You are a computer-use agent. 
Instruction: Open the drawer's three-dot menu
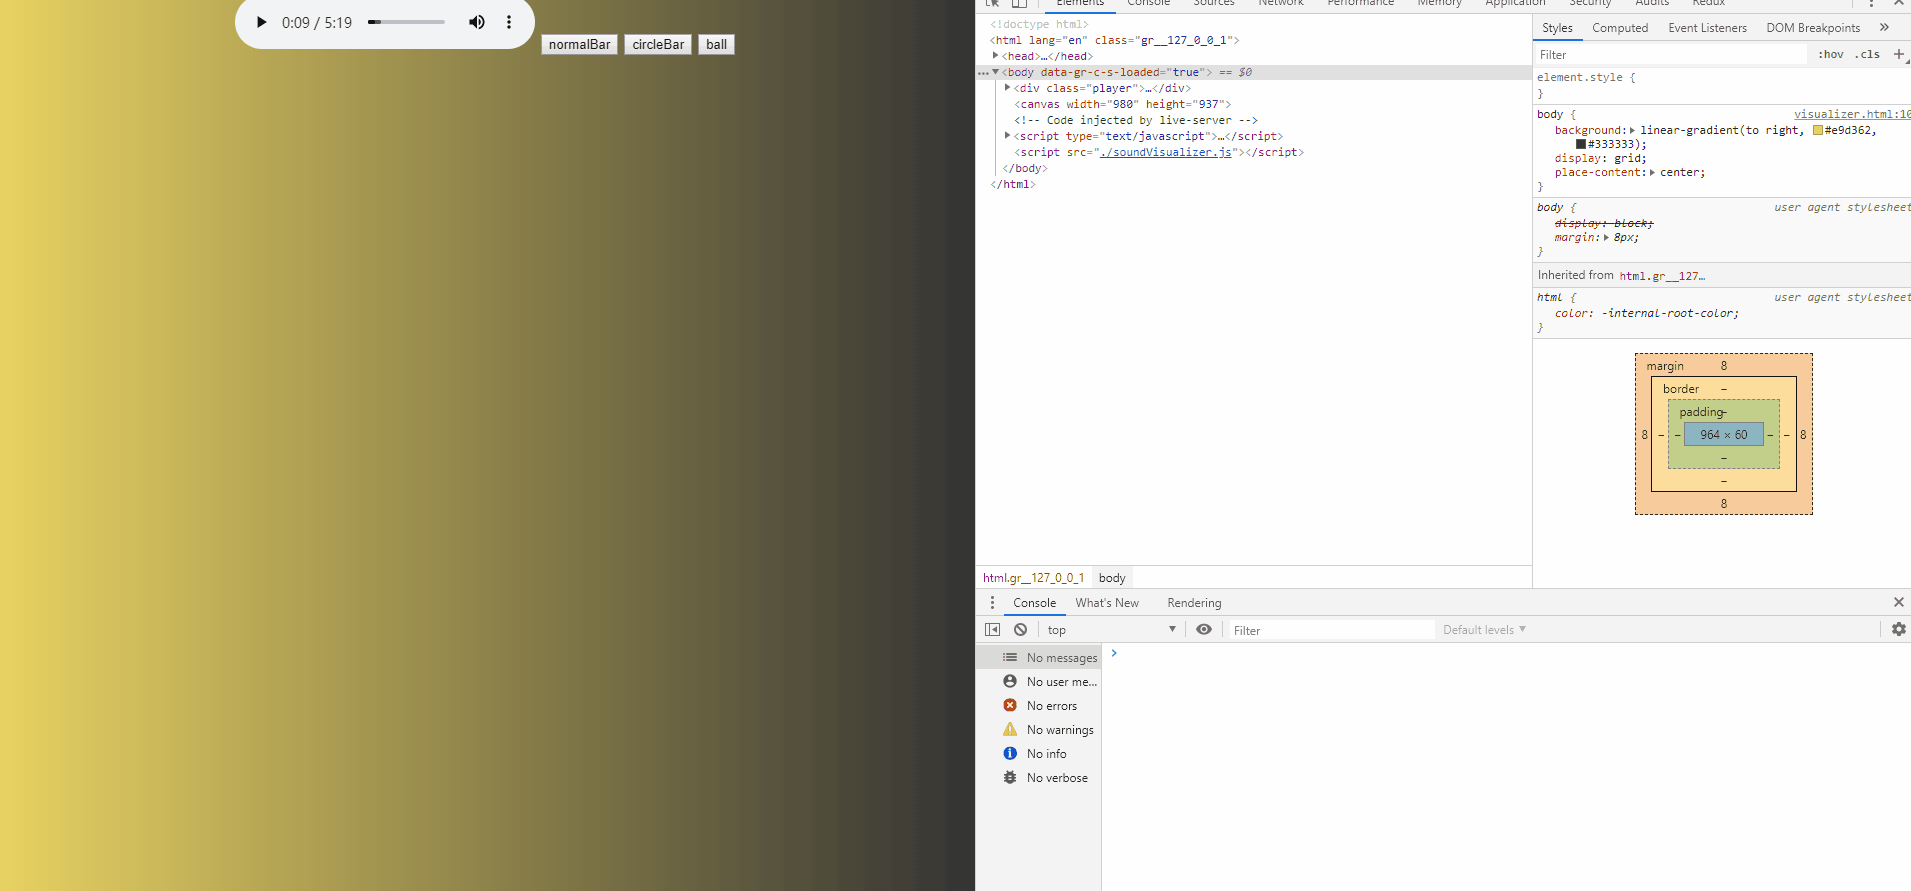point(992,602)
